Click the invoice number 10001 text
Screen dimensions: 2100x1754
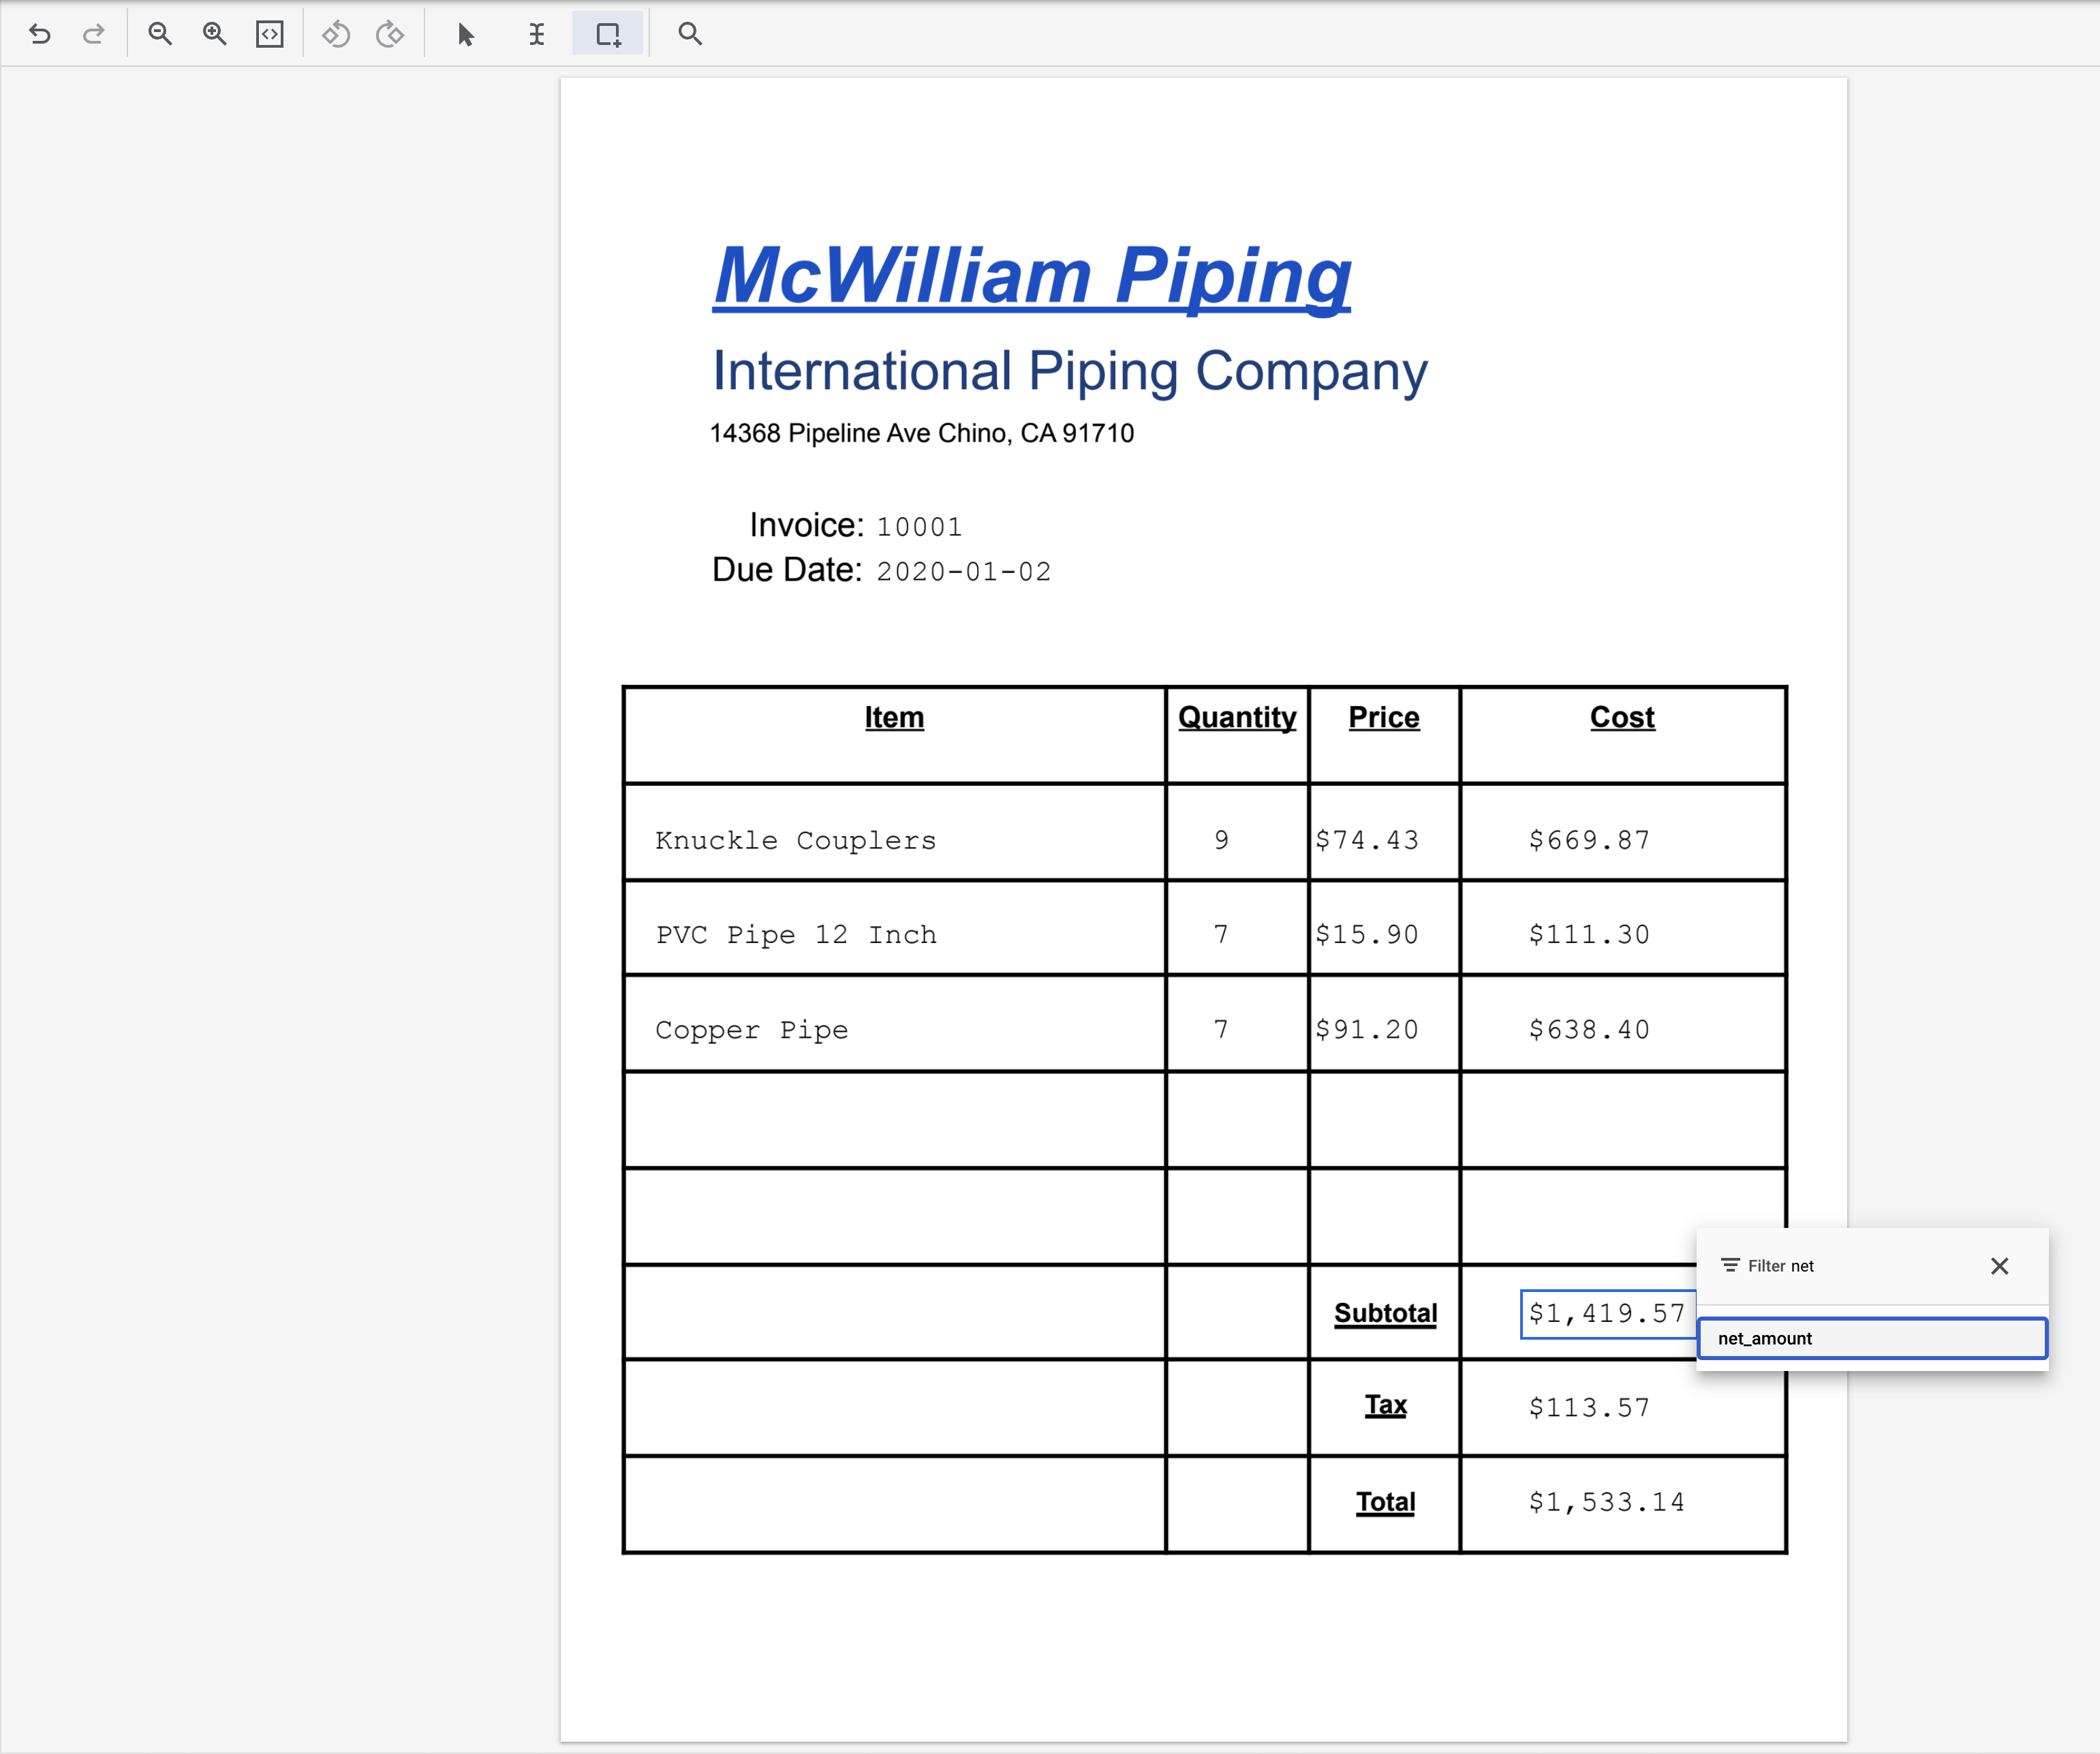(x=918, y=525)
